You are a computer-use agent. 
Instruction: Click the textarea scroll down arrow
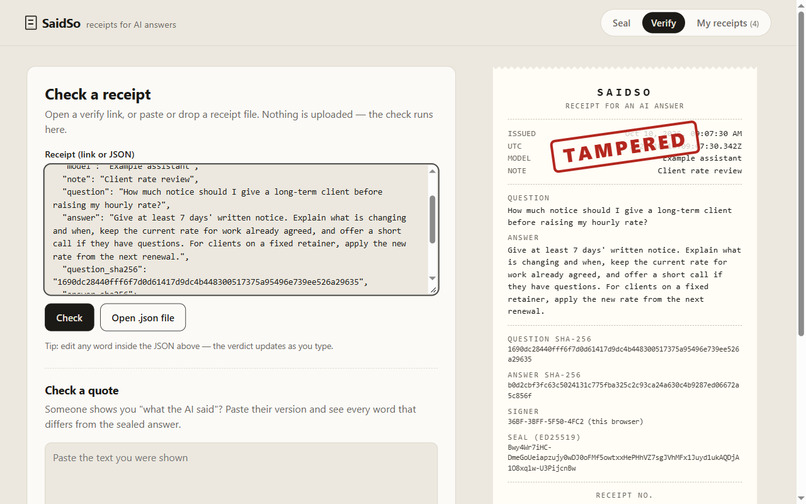pos(432,278)
